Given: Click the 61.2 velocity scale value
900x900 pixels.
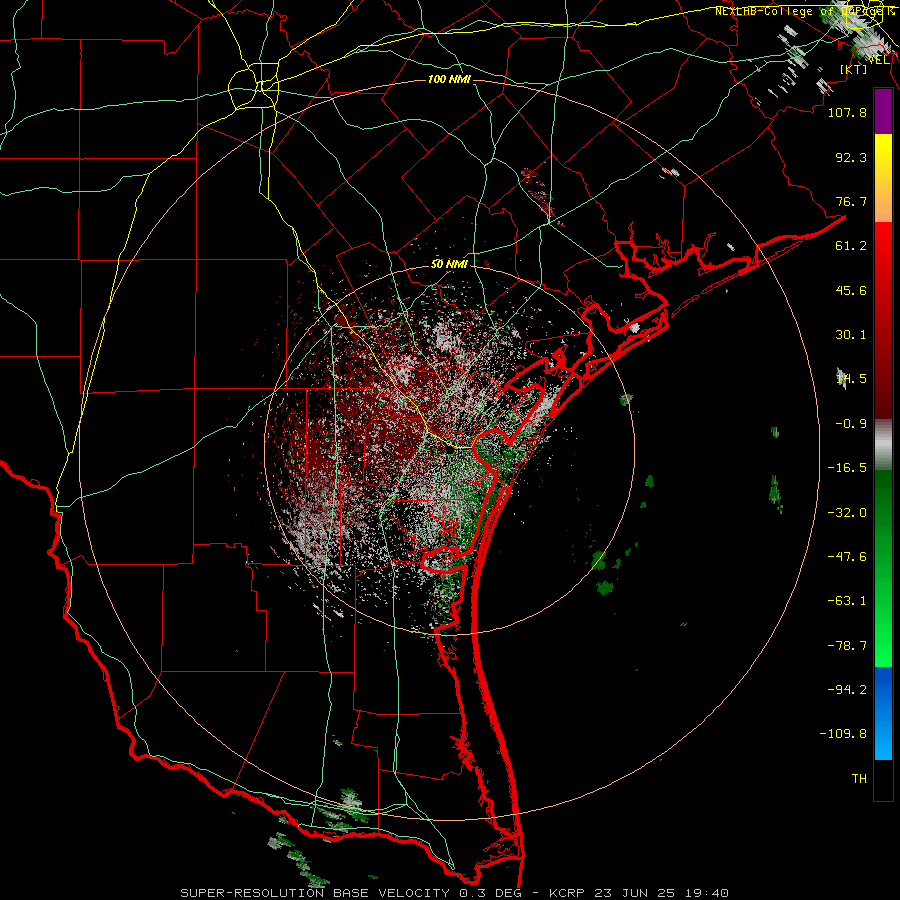Looking at the screenshot, I should (851, 246).
